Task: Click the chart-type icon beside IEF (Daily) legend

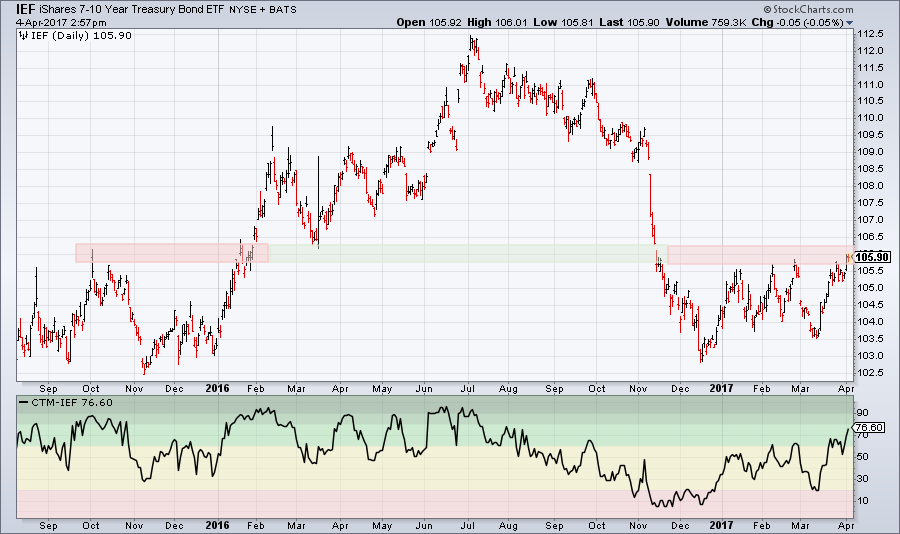Action: 23,36
